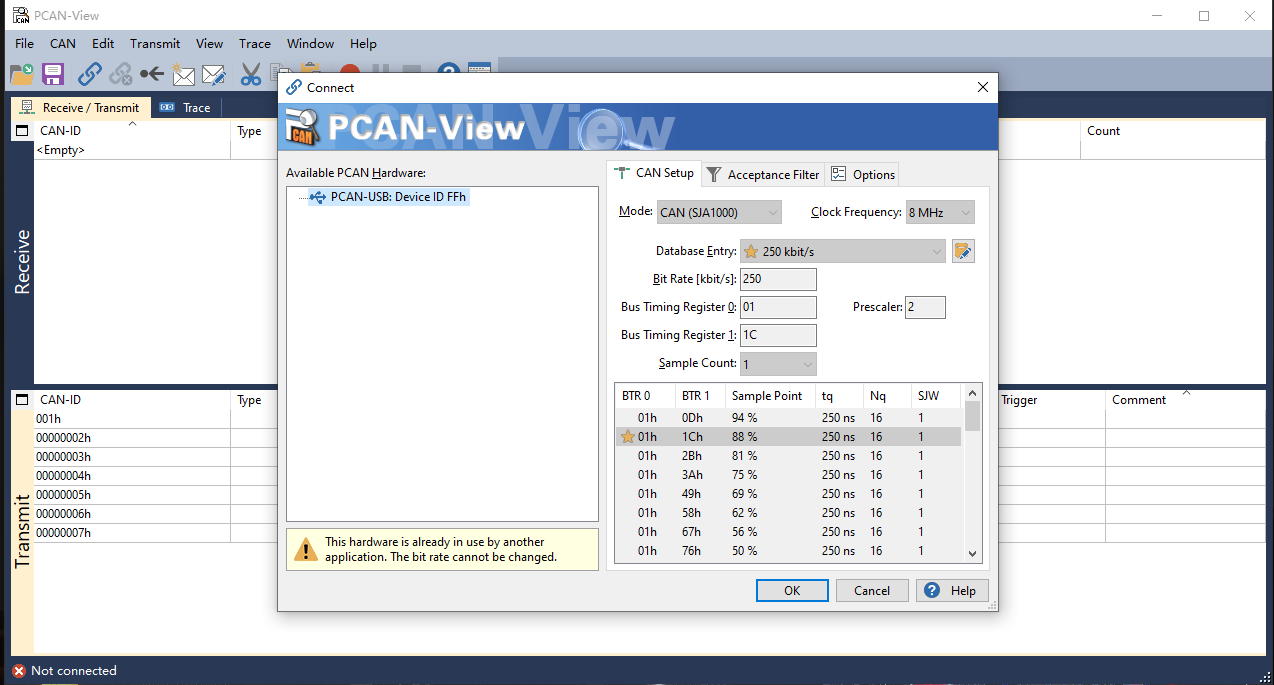Click Cancel in the Connect dialog
This screenshot has width=1274, height=685.
[872, 591]
